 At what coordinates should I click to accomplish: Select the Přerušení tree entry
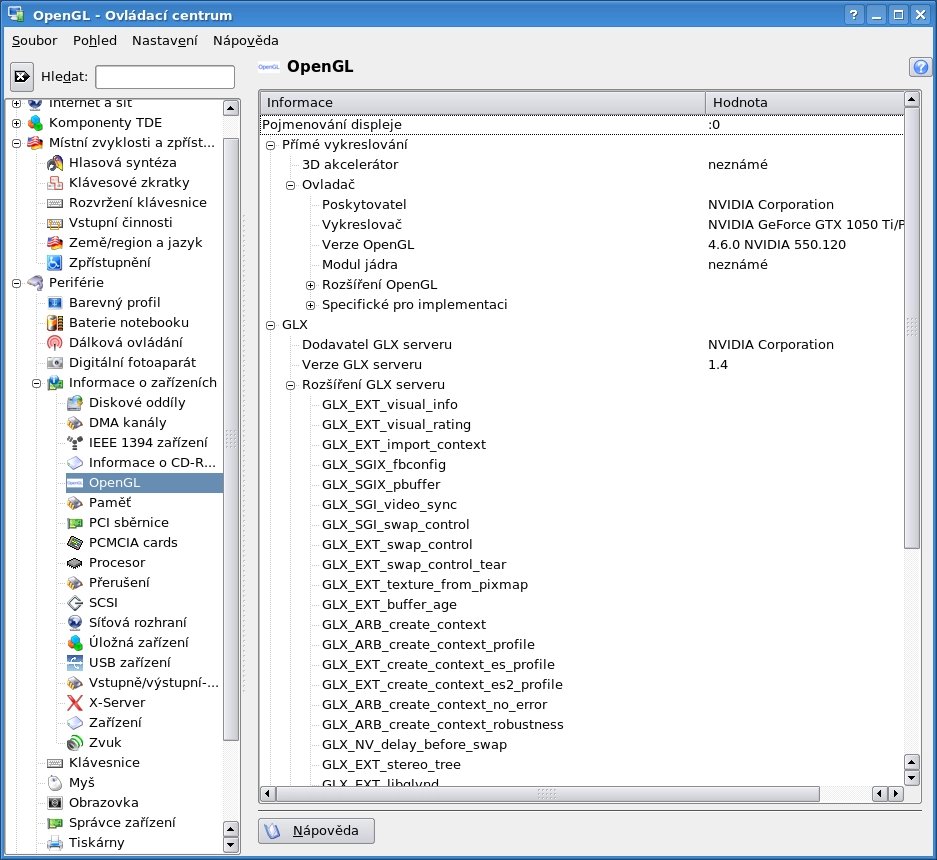pyautogui.click(x=120, y=583)
